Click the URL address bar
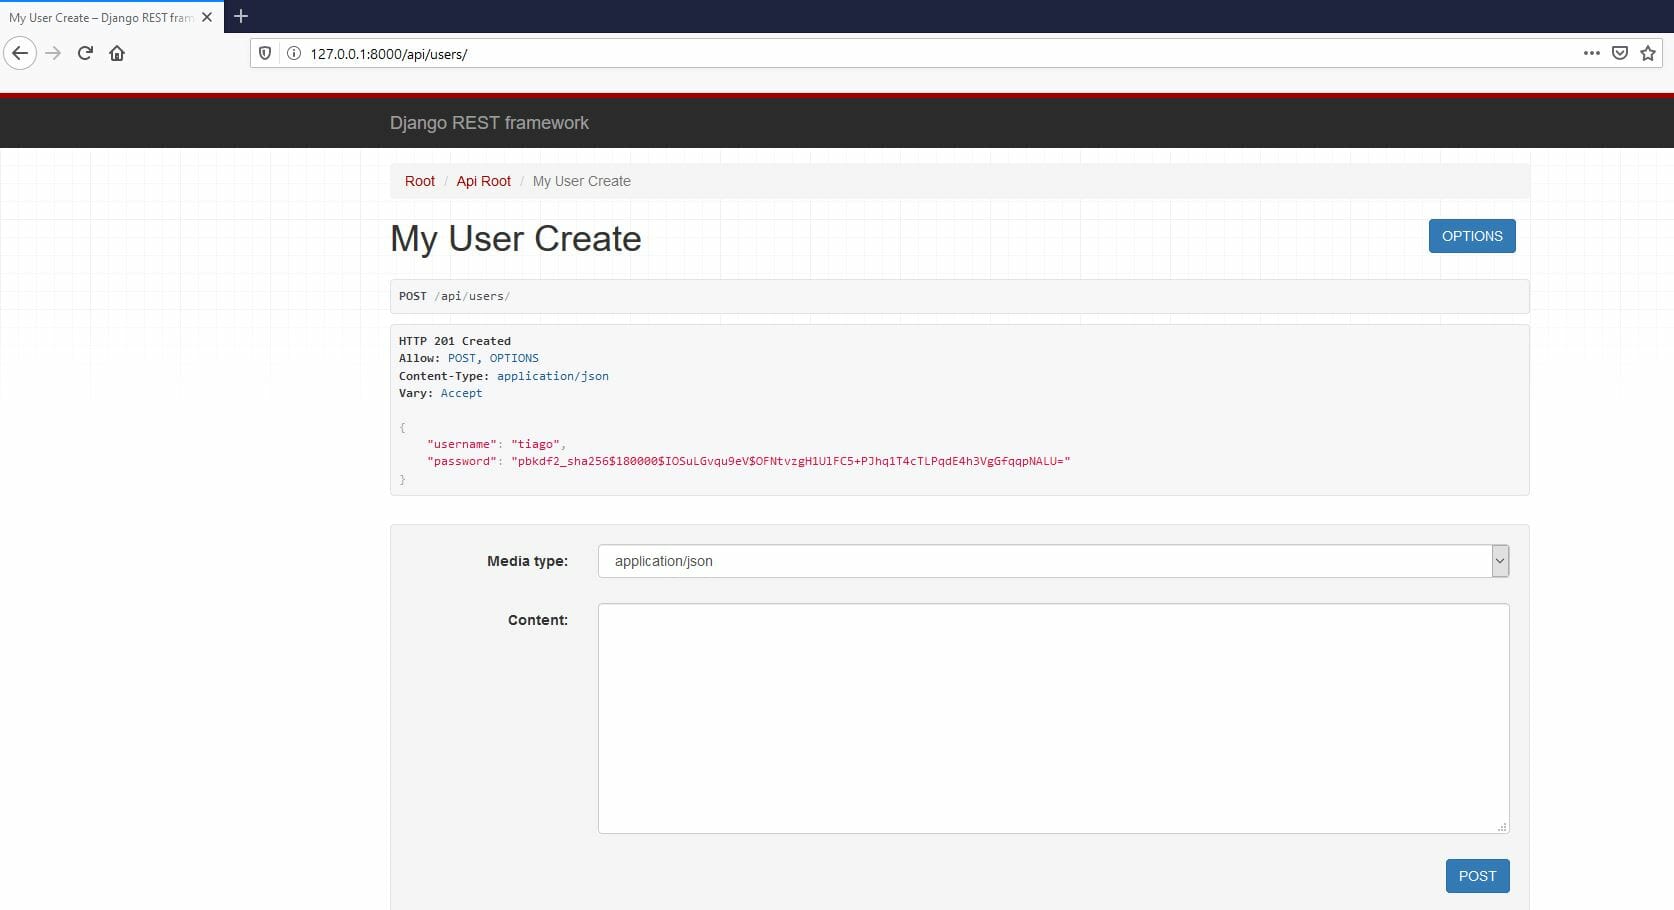This screenshot has height=910, width=1674. (900, 54)
